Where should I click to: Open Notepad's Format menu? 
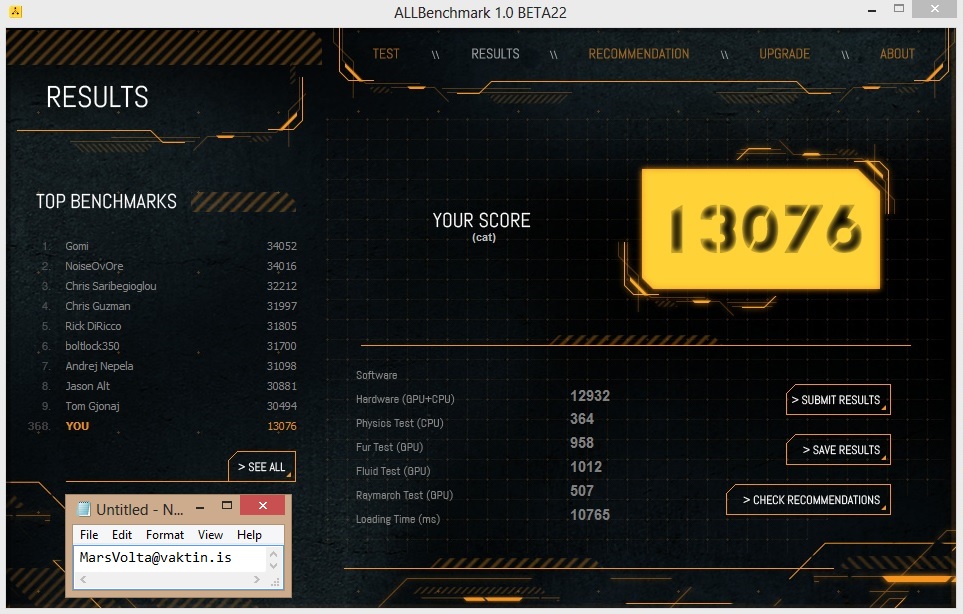coord(165,535)
